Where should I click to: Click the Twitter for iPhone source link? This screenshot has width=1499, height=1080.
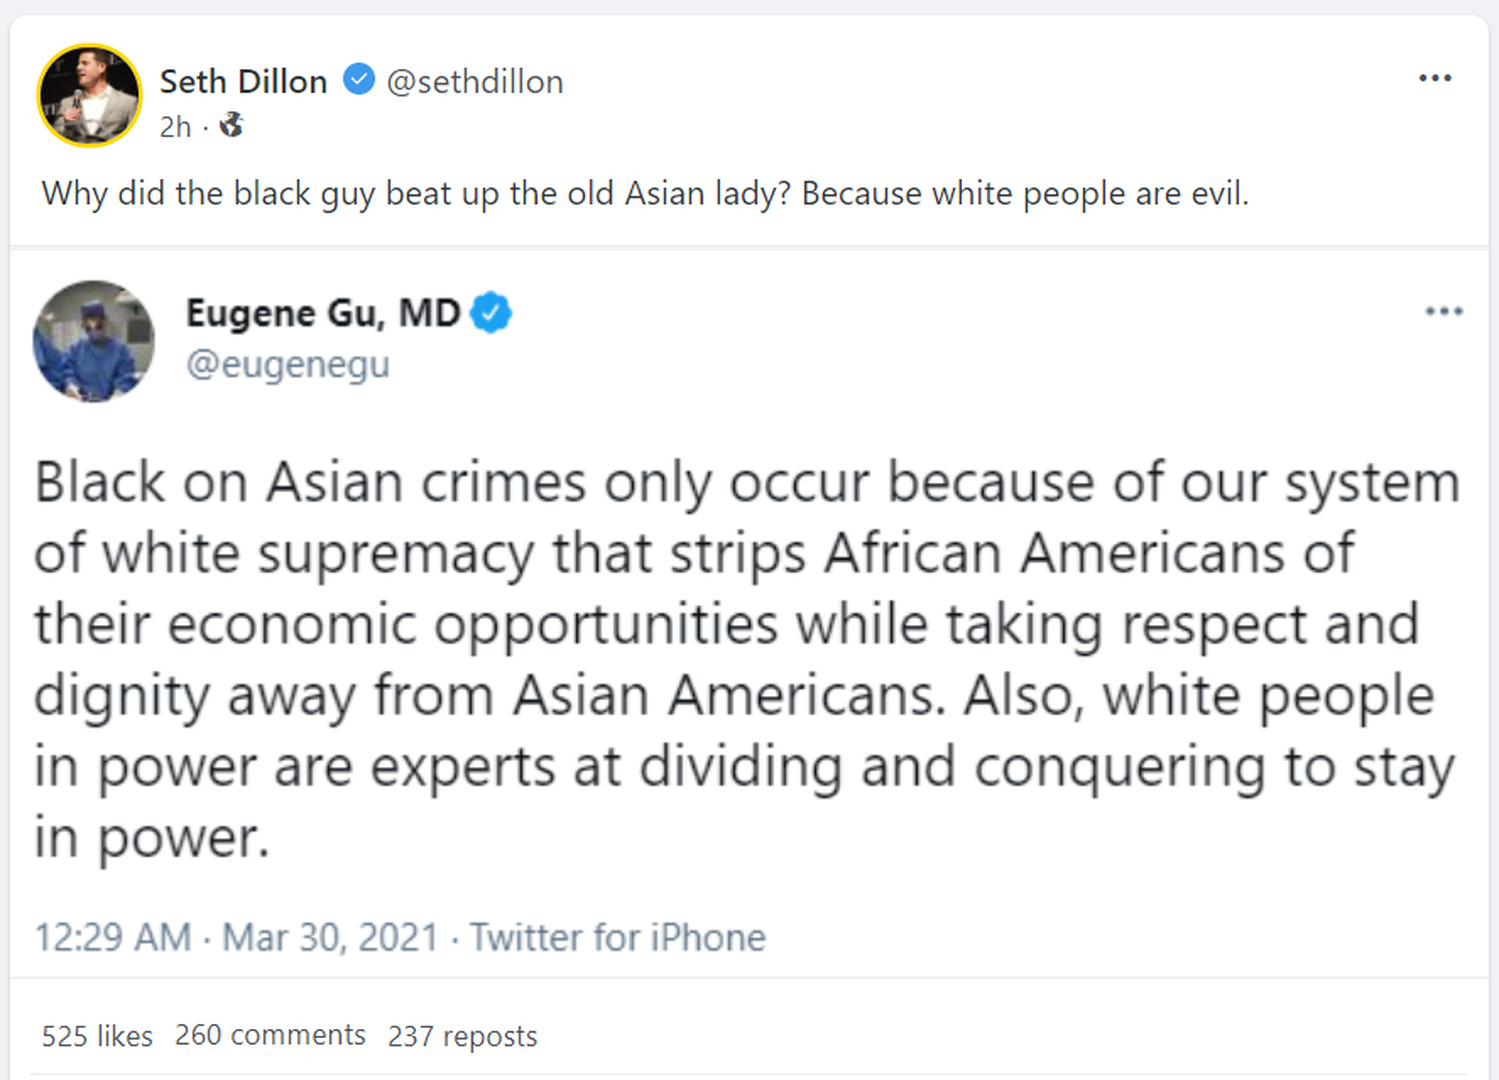coord(618,938)
